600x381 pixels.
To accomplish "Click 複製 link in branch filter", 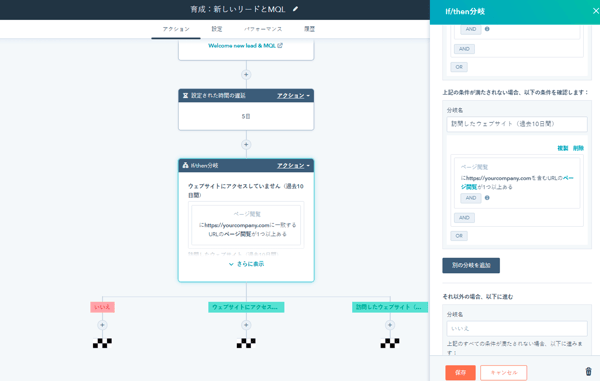I will click(x=562, y=148).
